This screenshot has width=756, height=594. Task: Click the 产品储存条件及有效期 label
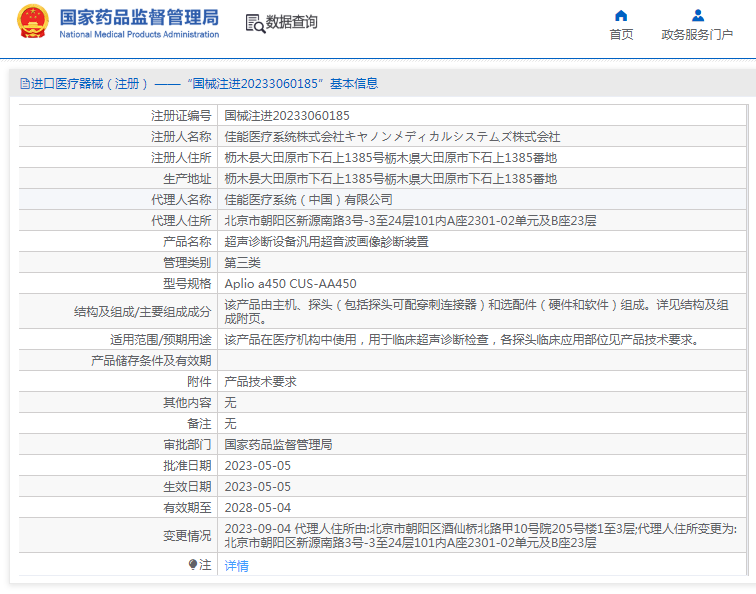(151, 361)
